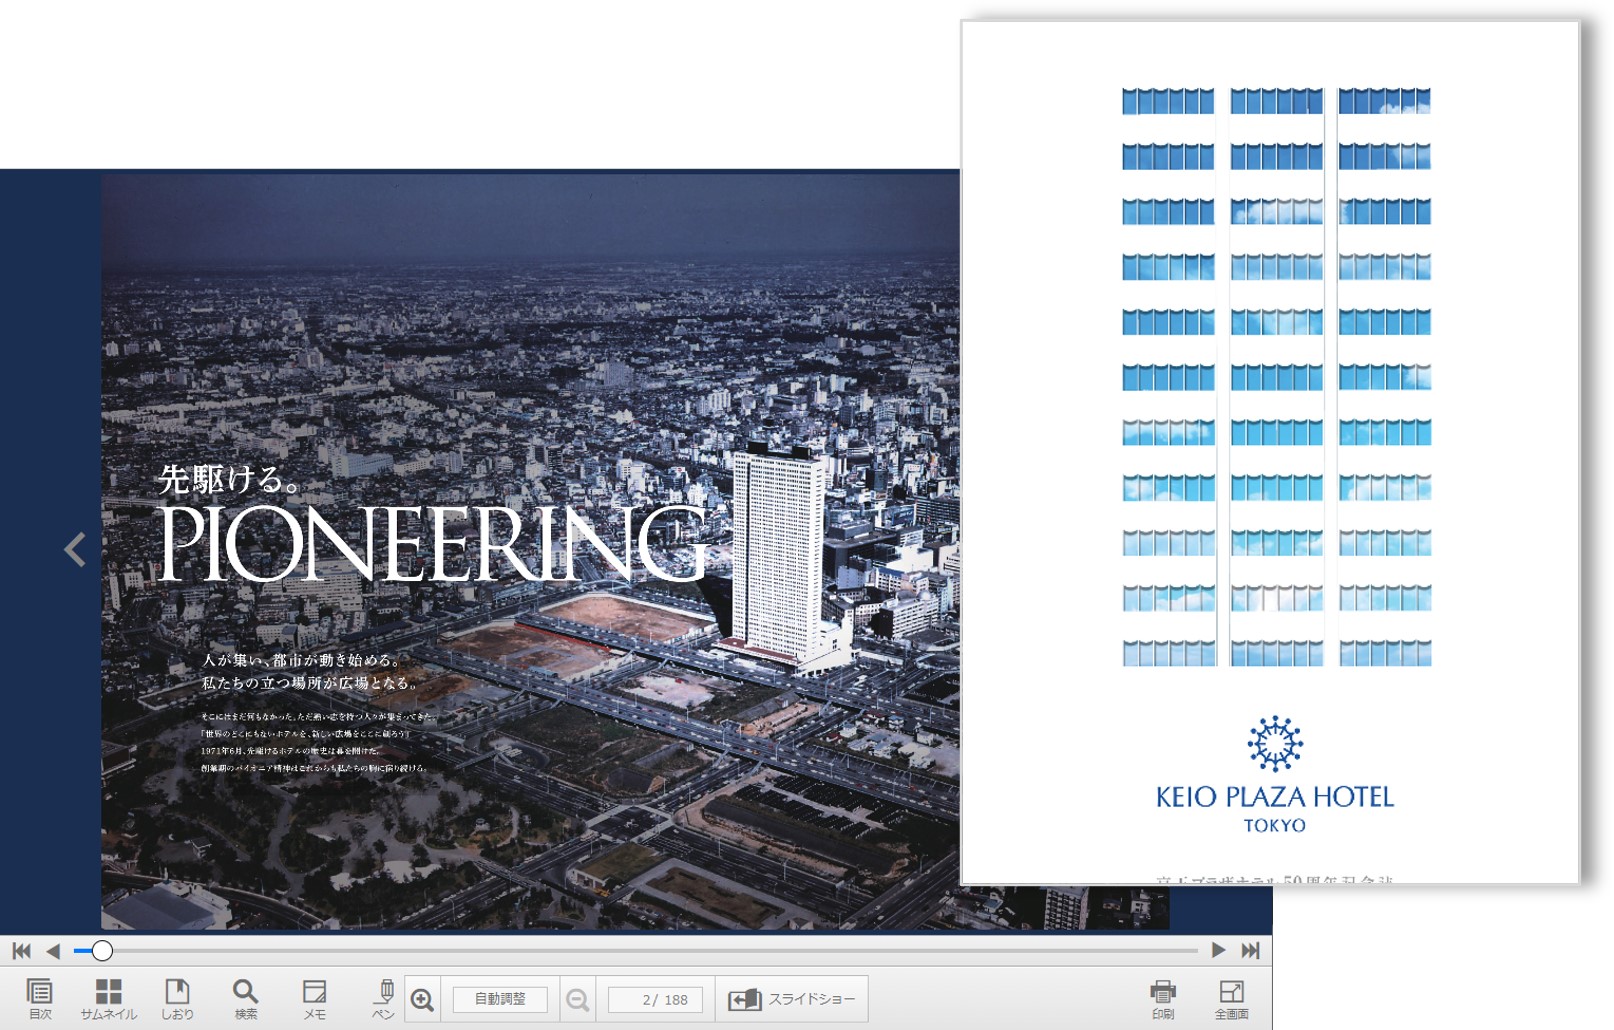Click the page slider handle
The width and height of the screenshot is (1614, 1030).
click(x=102, y=950)
